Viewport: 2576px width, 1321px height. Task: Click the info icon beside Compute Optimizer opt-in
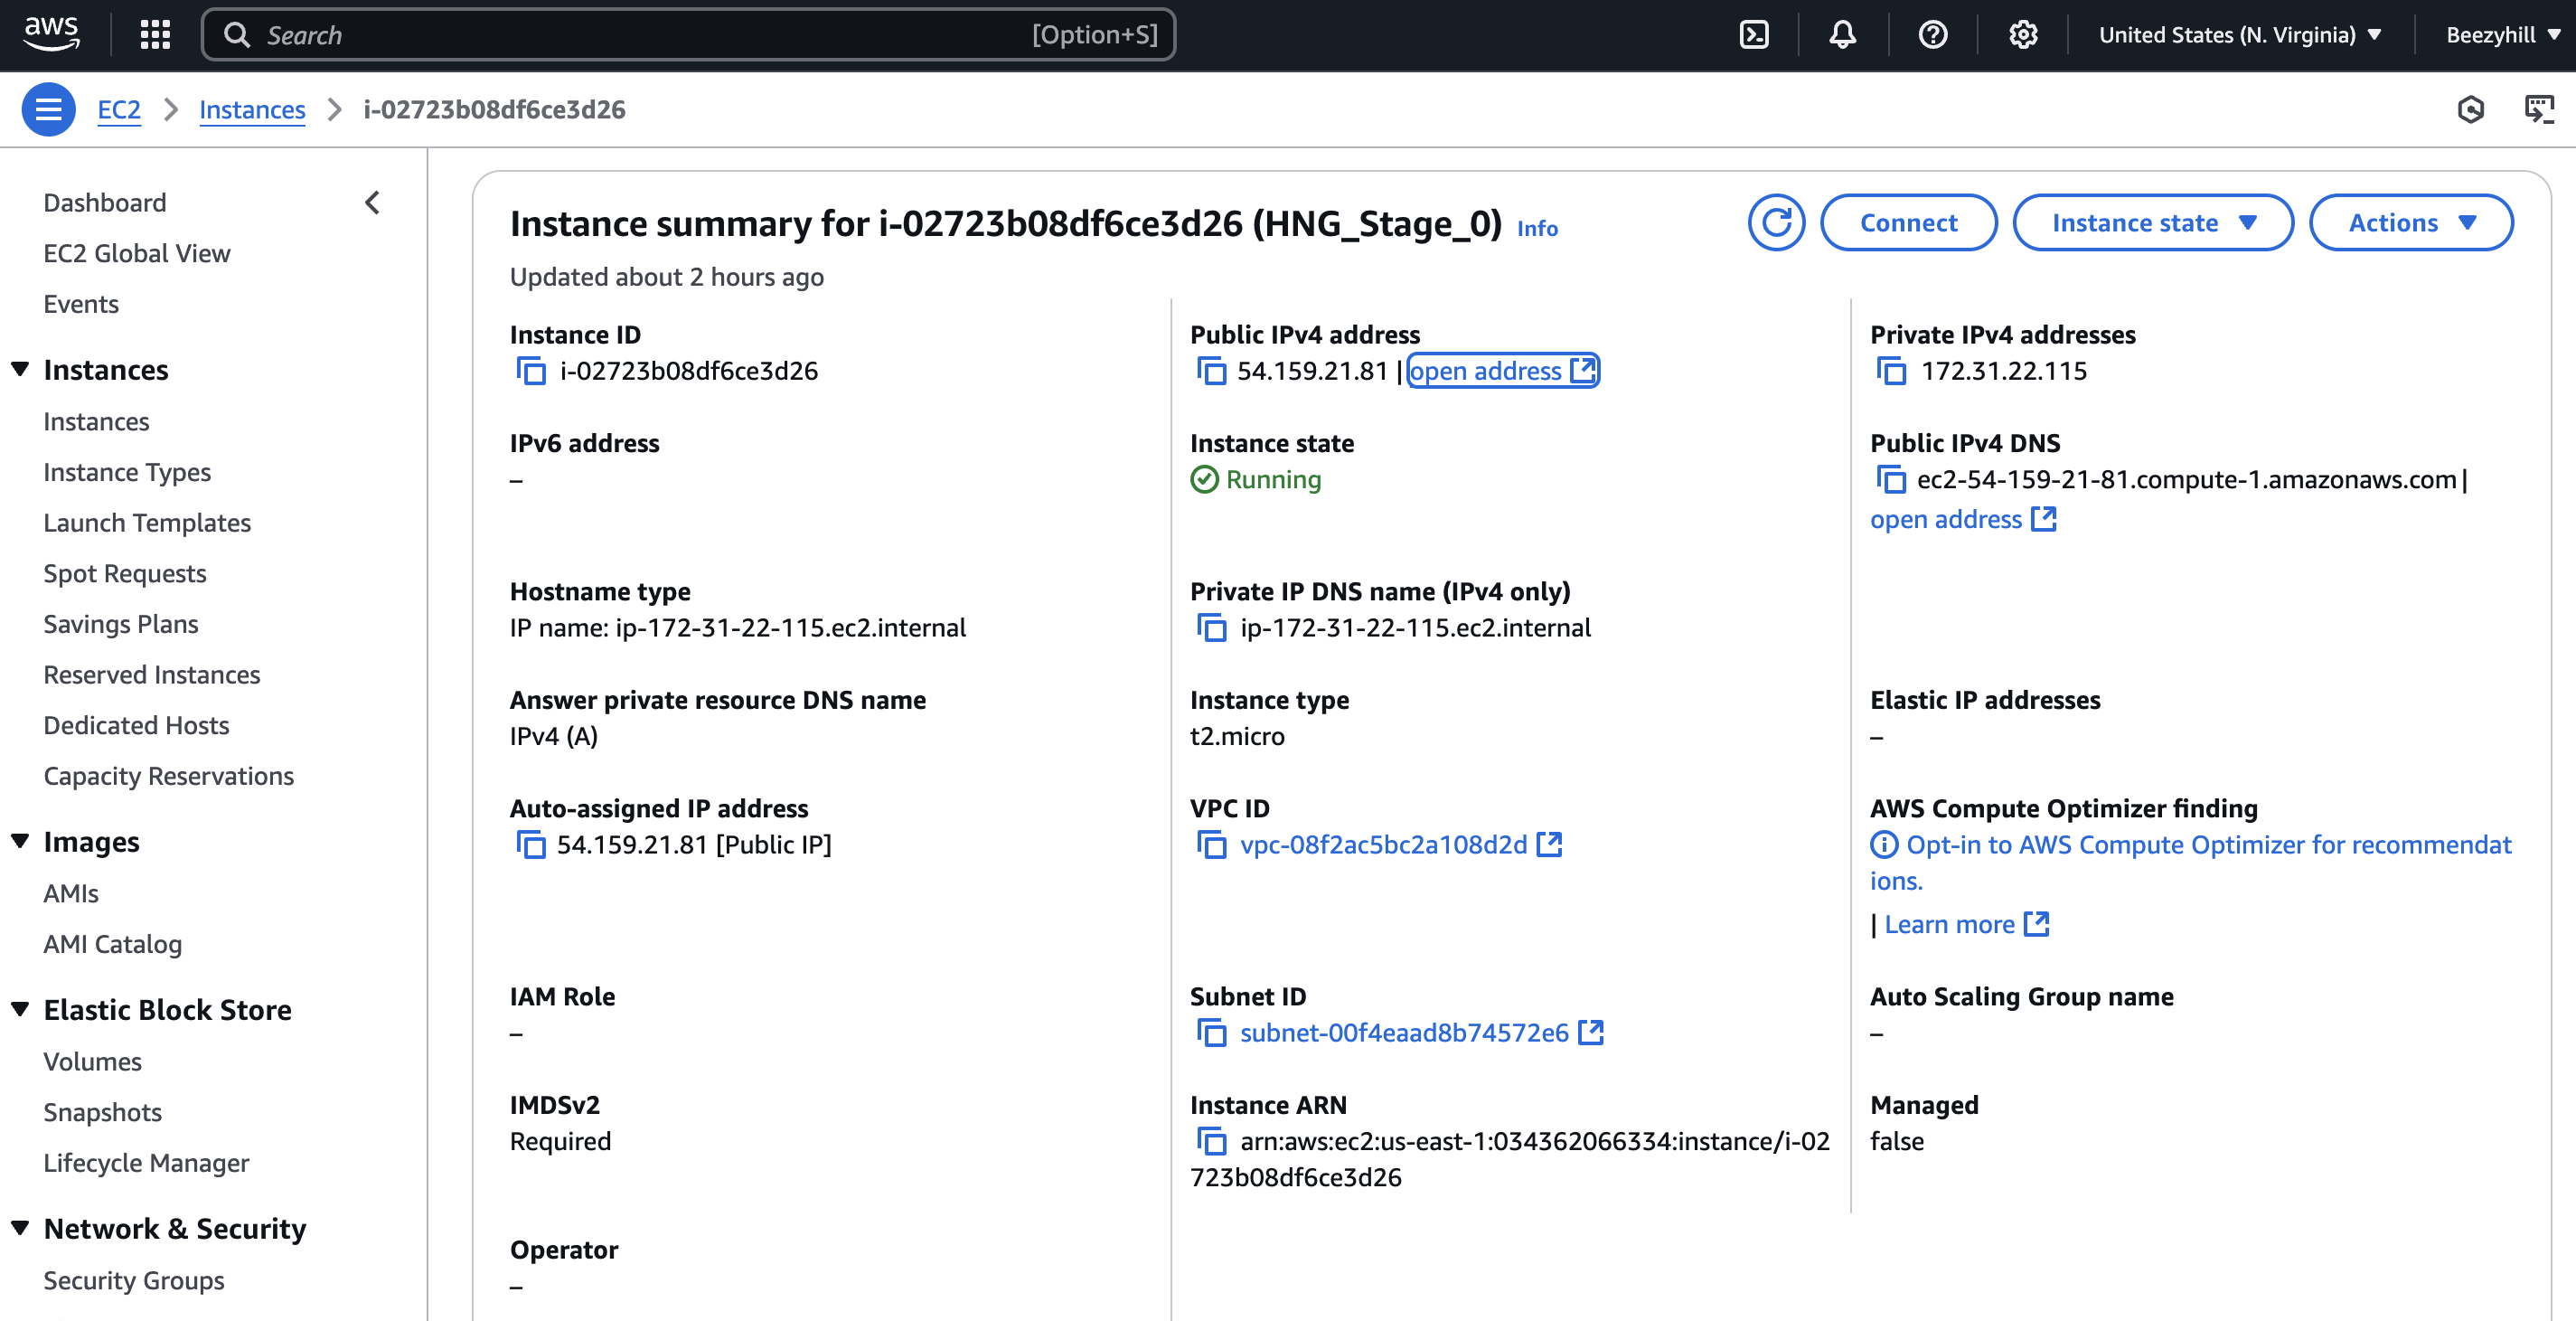[x=1884, y=845]
